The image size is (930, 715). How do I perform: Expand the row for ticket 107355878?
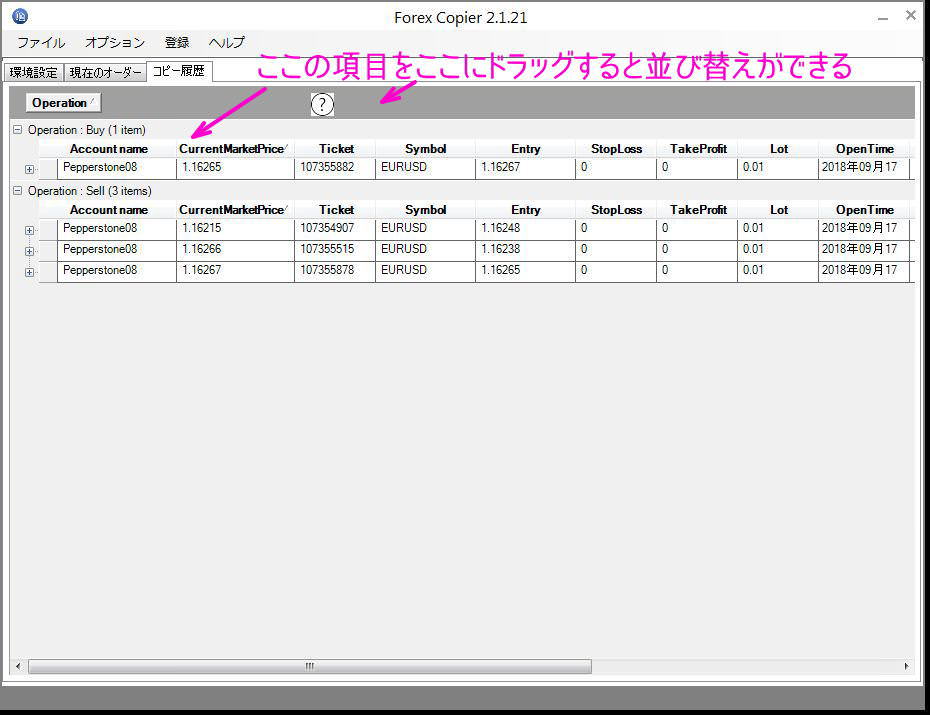[x=29, y=272]
